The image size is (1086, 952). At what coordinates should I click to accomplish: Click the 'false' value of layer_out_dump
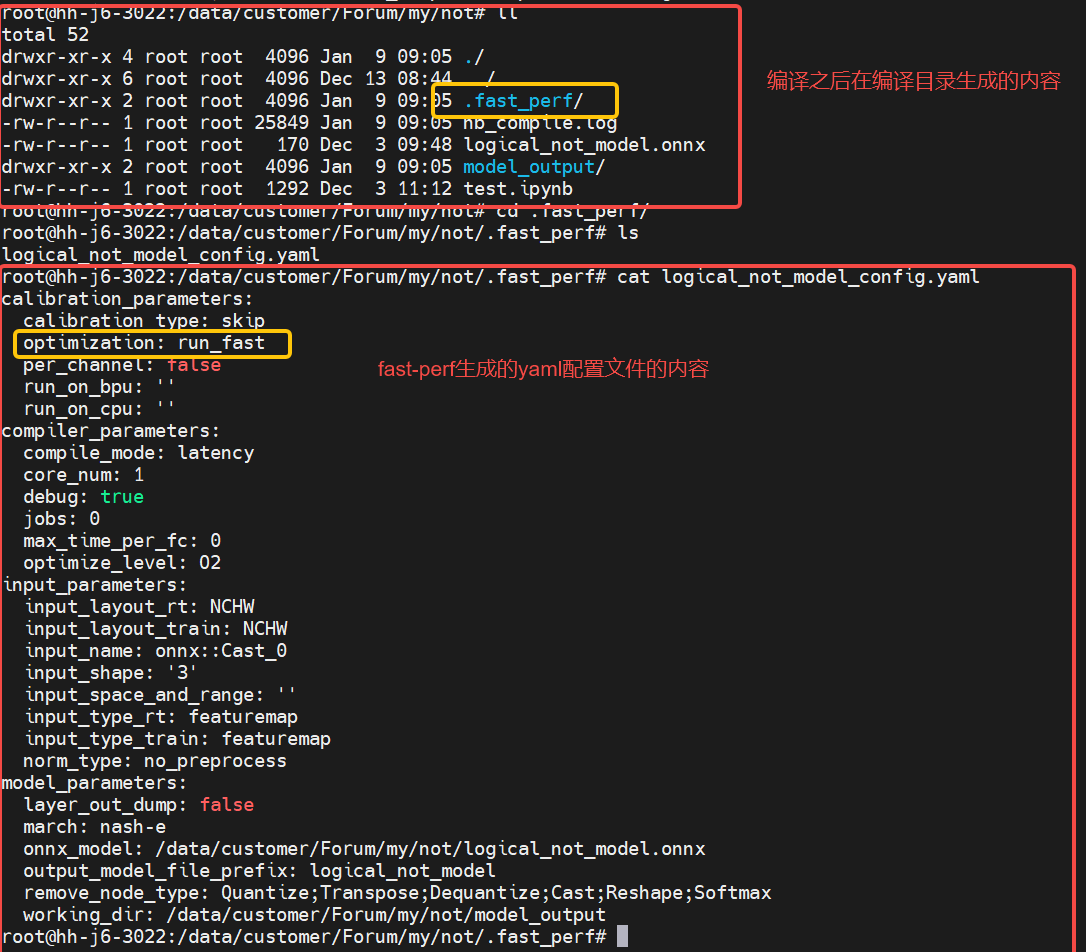227,805
